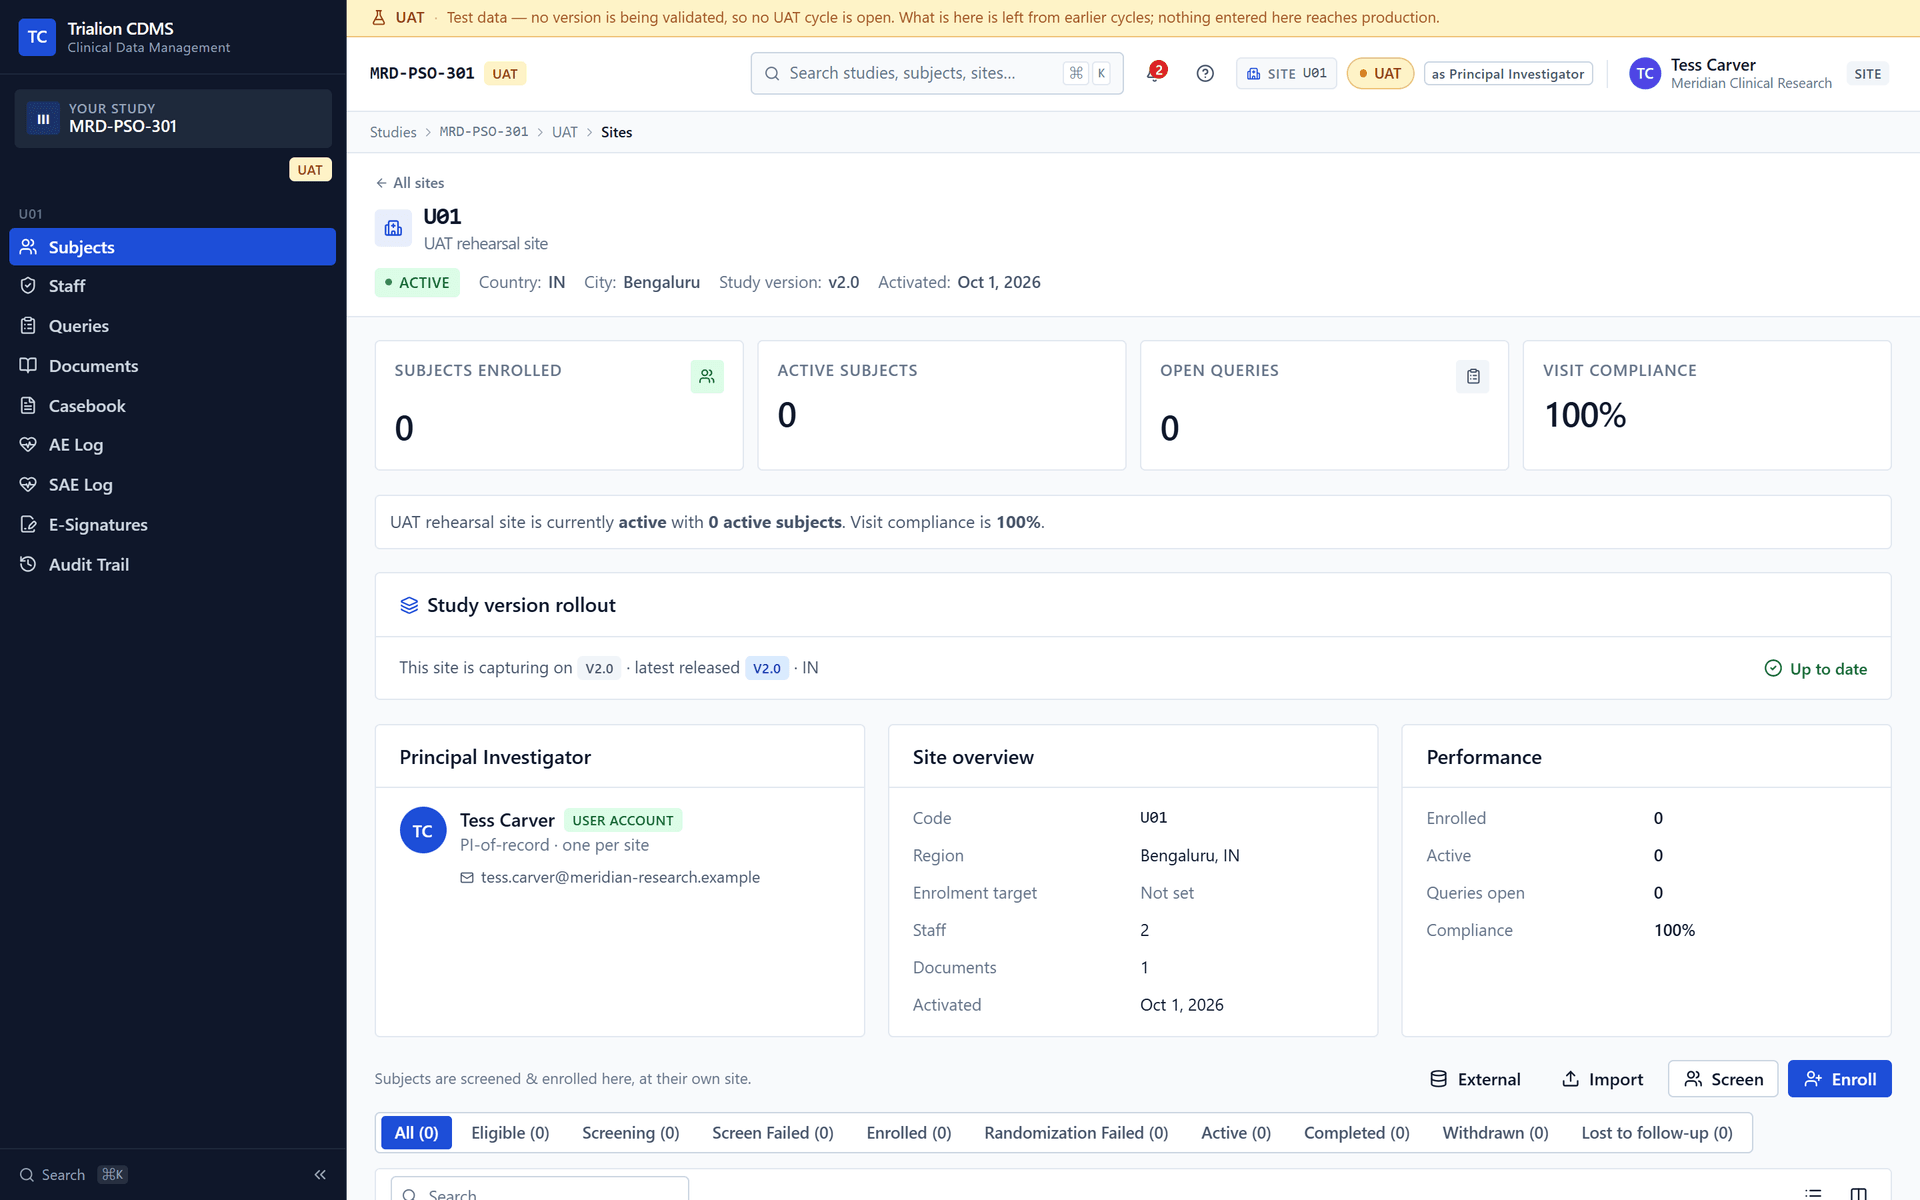The image size is (1920, 1200).
Task: Open the UAT environment pill in header
Action: click(x=1380, y=73)
